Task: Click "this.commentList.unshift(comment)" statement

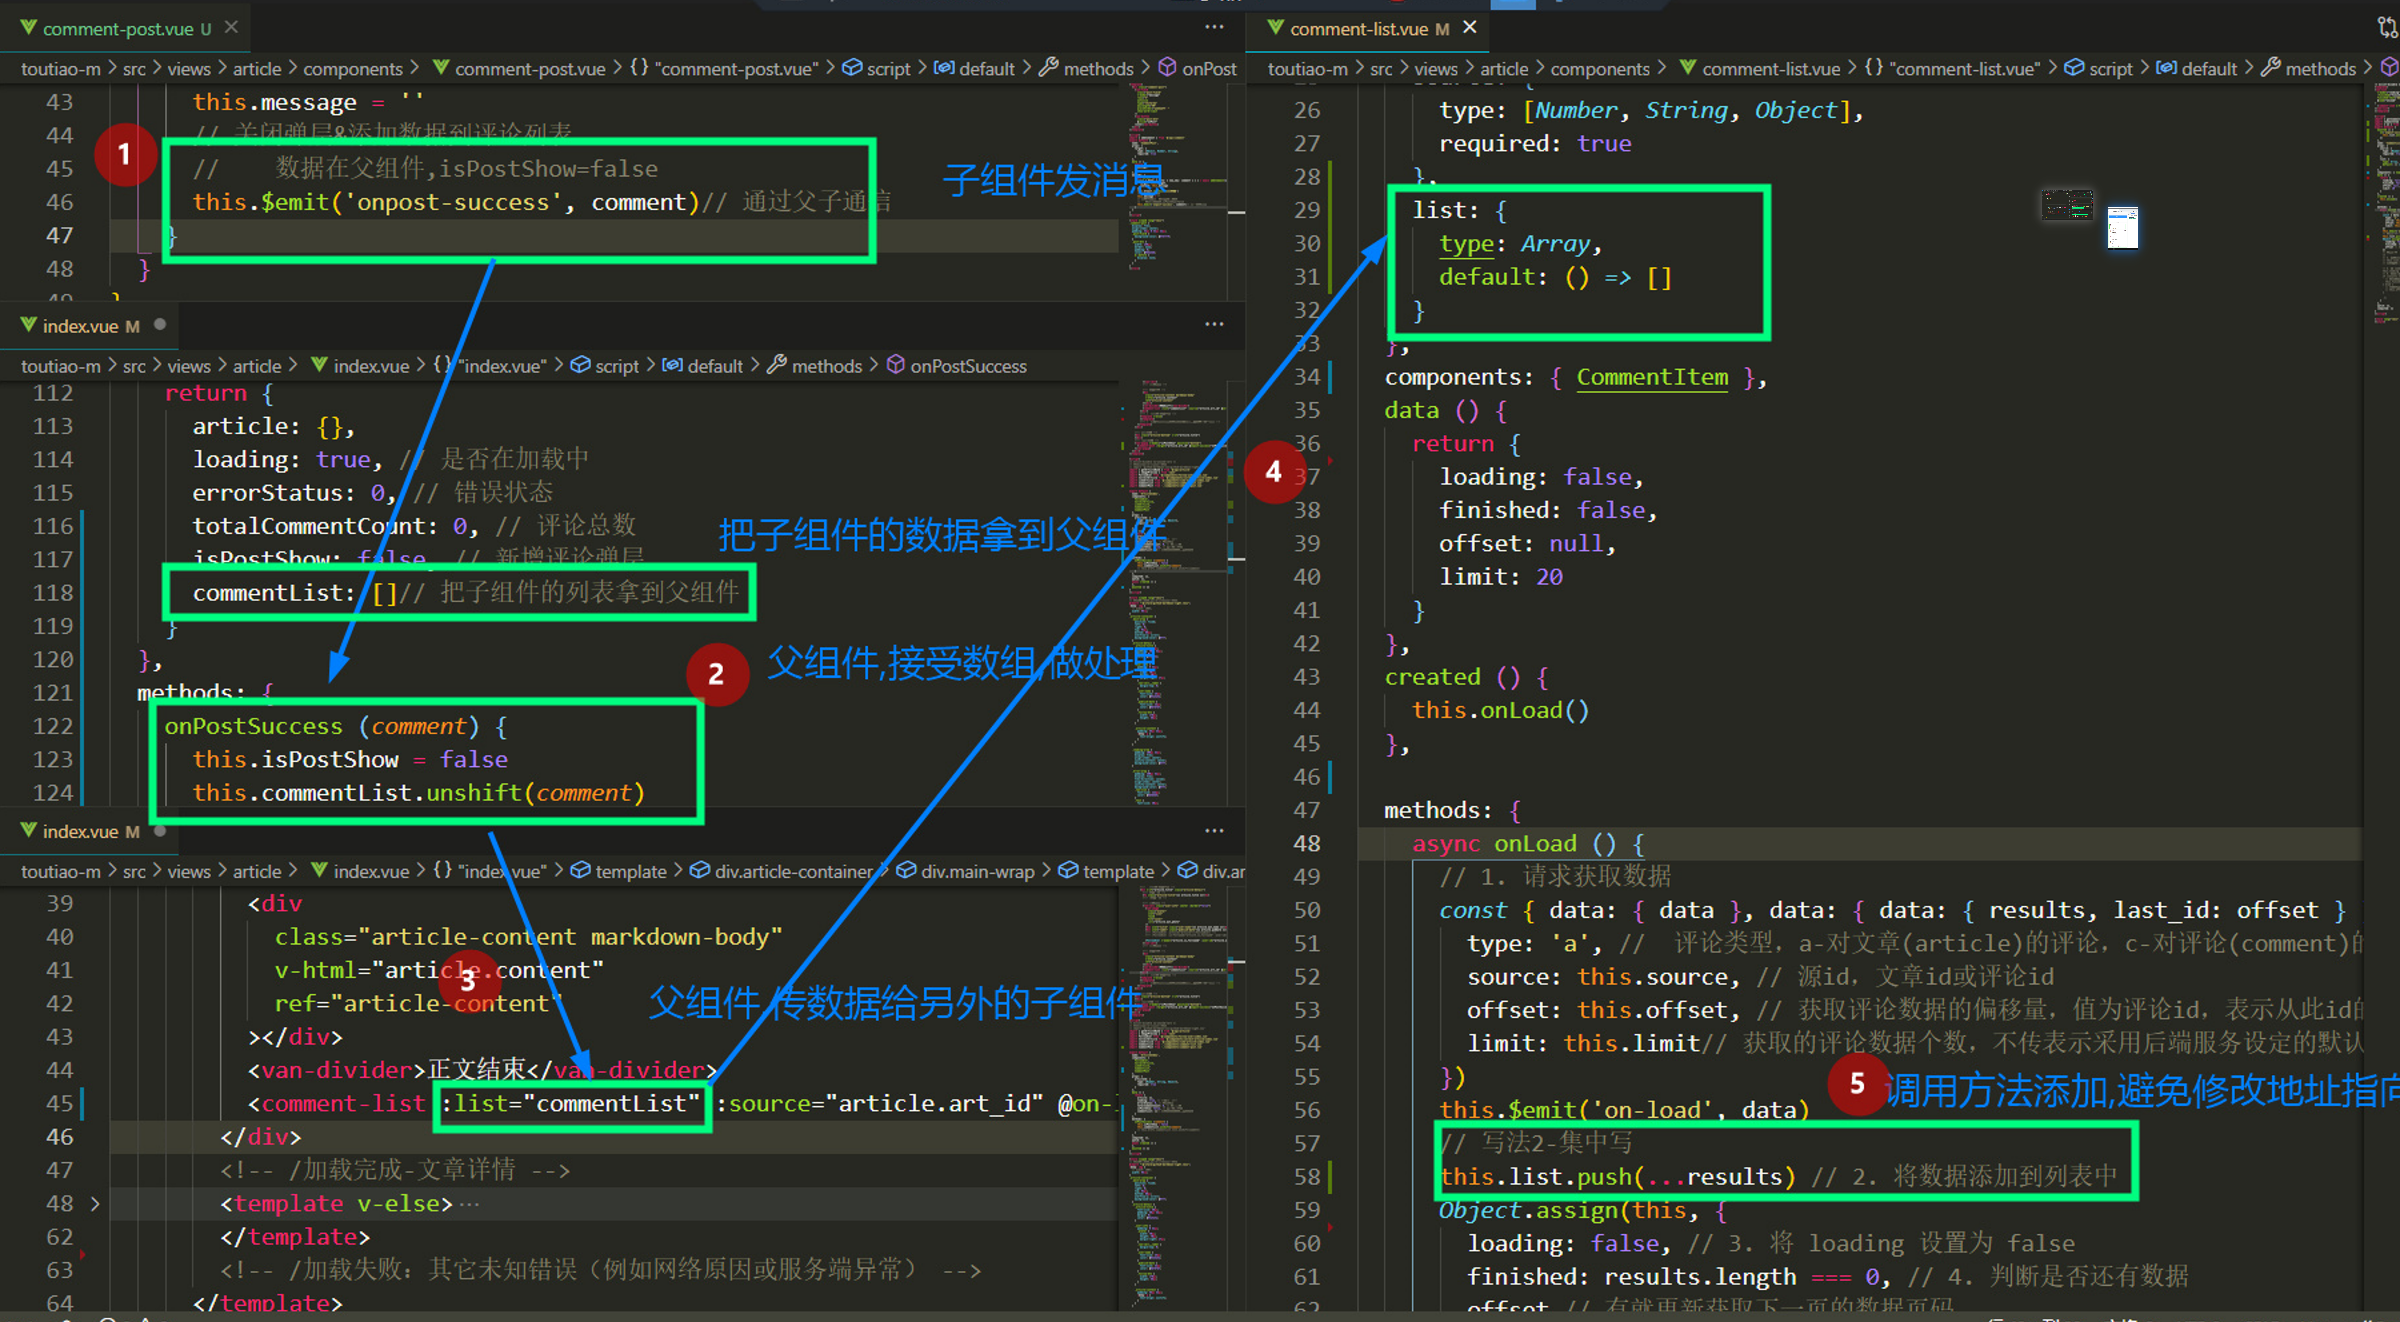Action: [x=419, y=792]
